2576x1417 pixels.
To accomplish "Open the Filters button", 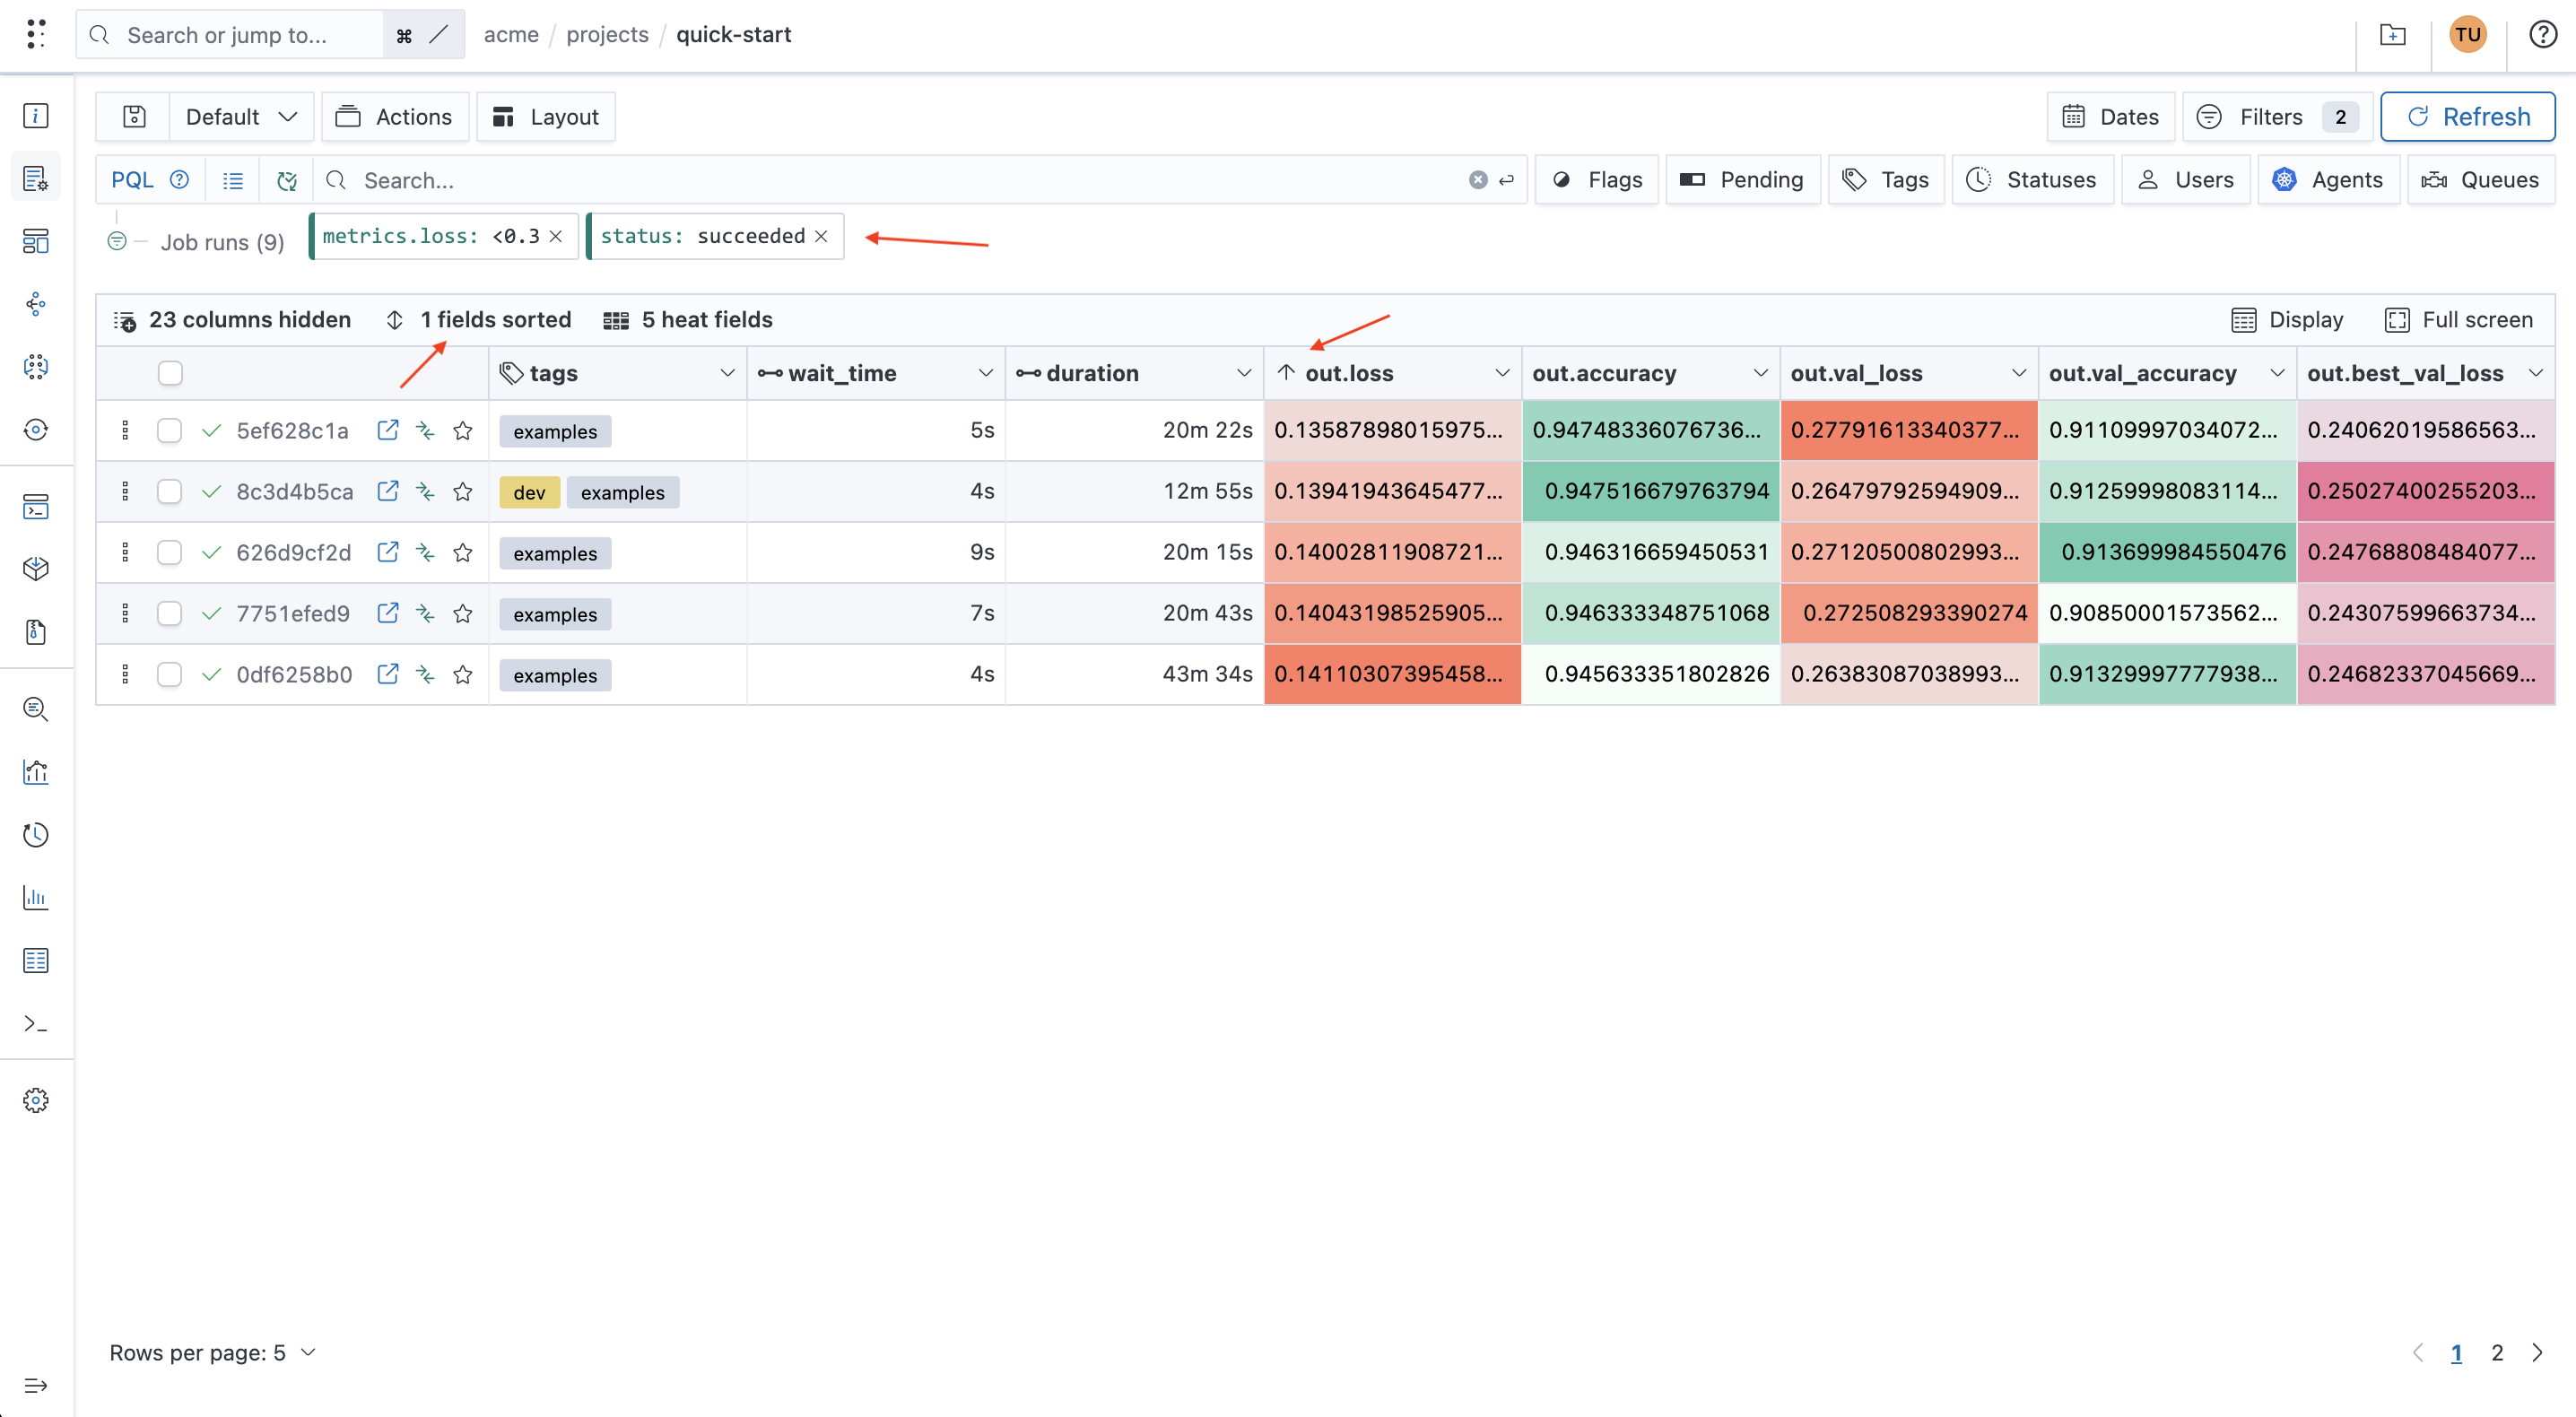I will 2277,117.
